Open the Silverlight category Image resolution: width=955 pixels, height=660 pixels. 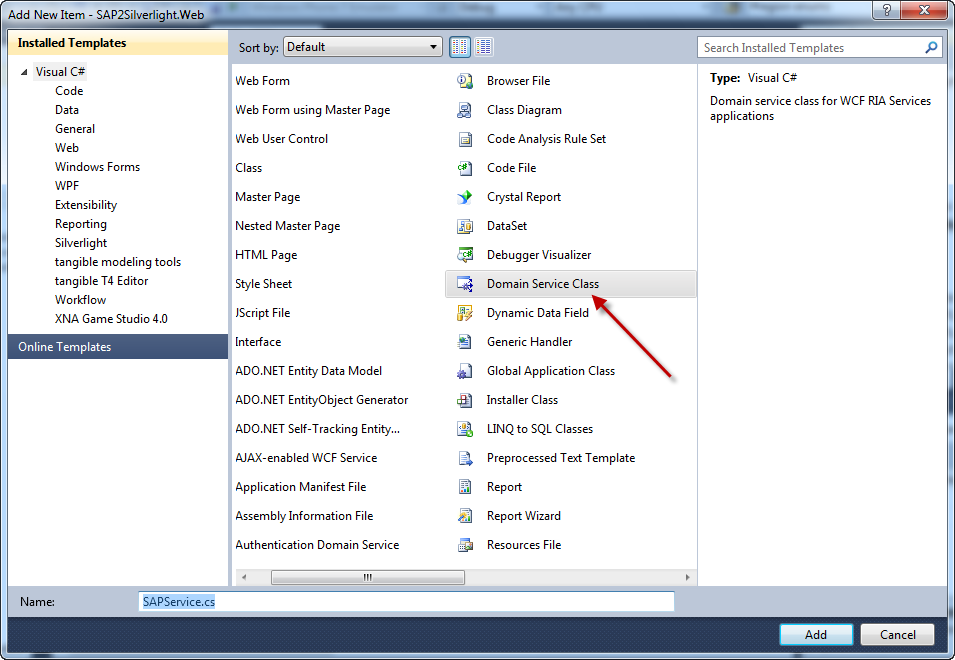tap(81, 242)
